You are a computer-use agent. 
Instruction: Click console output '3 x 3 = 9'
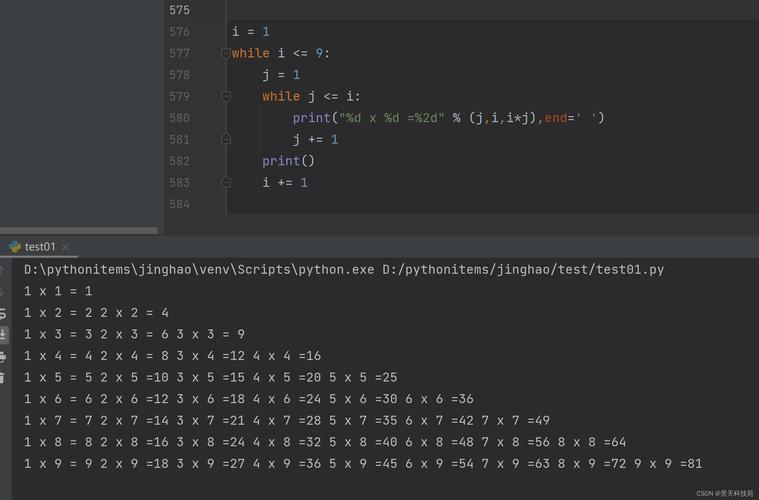pos(211,334)
